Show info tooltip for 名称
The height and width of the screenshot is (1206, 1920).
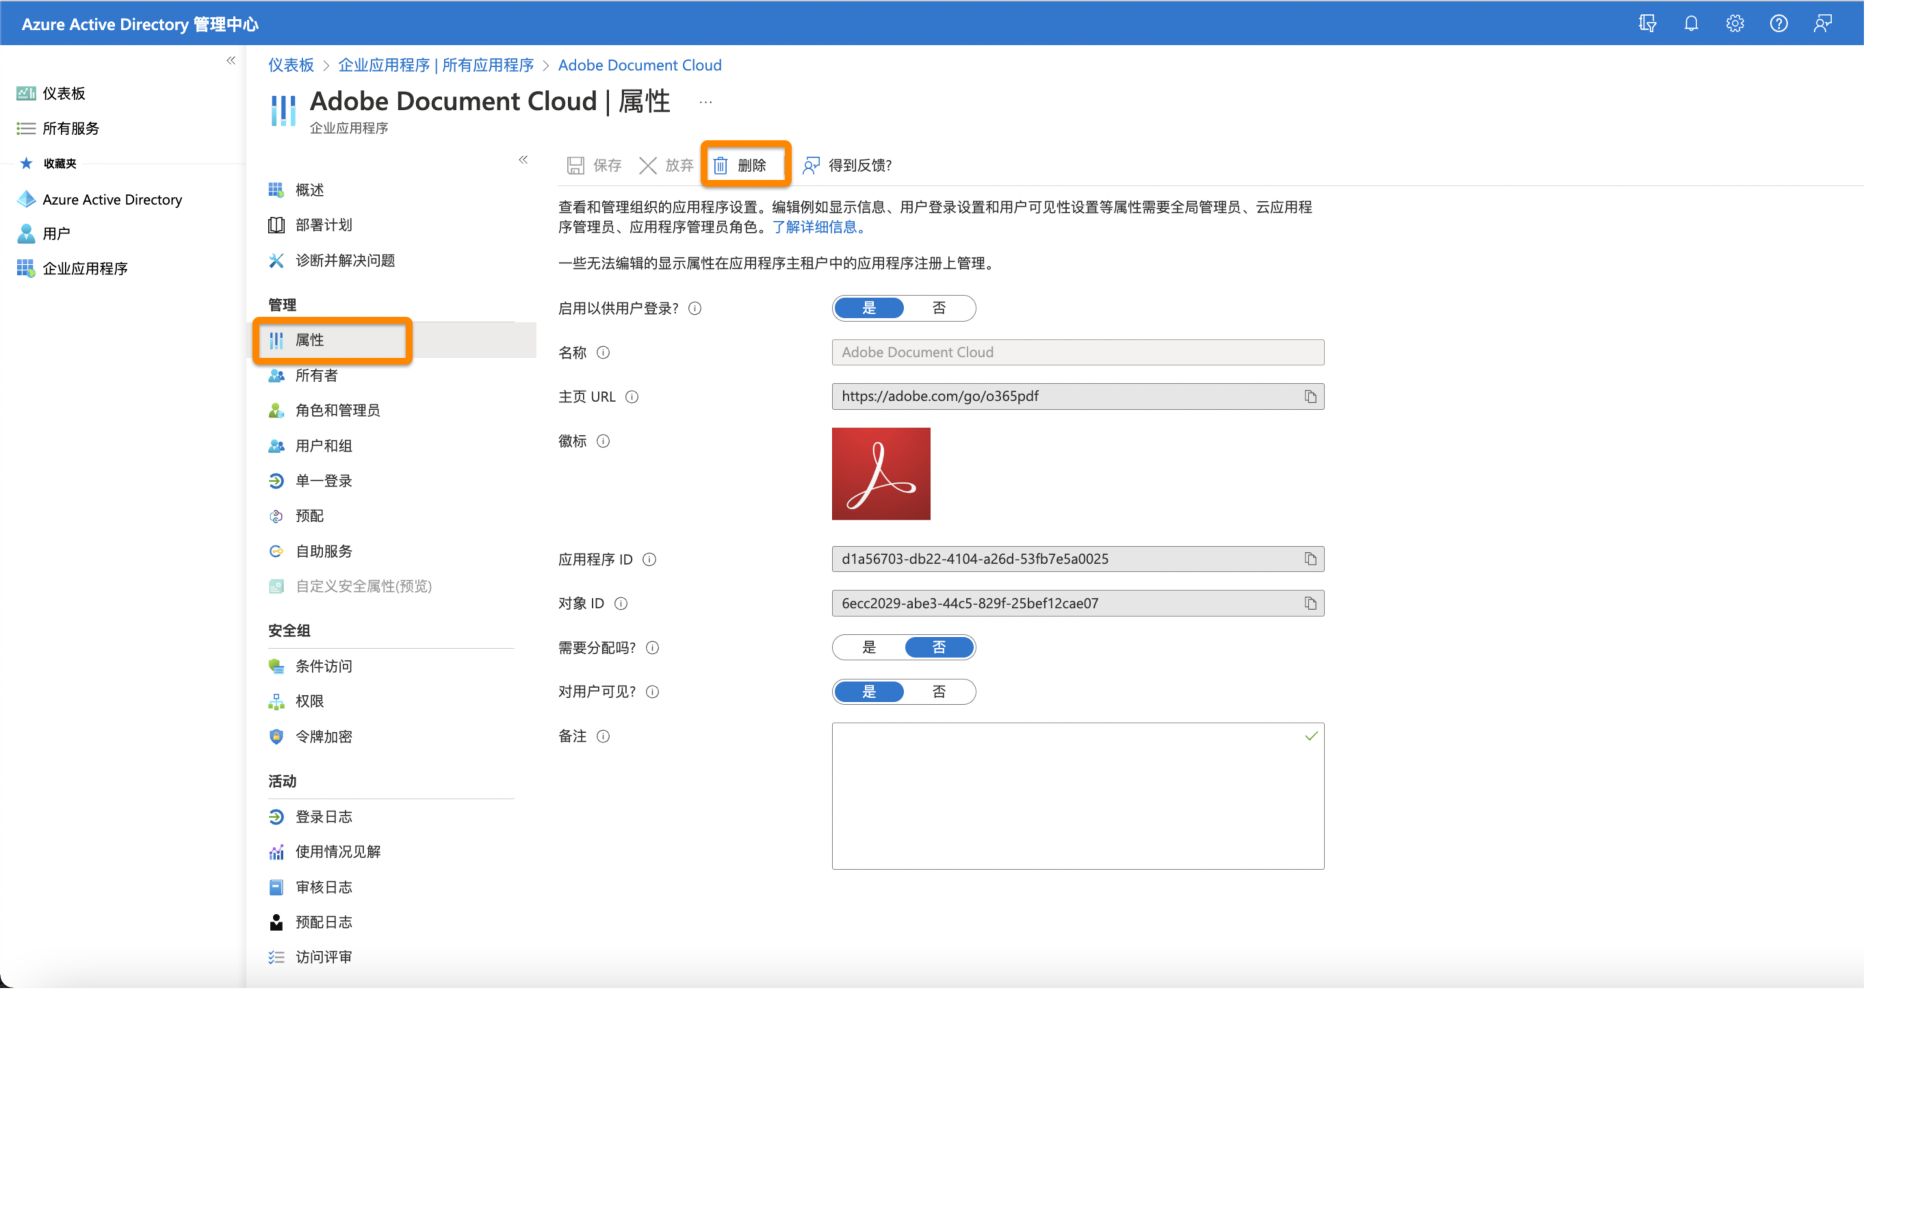[603, 352]
